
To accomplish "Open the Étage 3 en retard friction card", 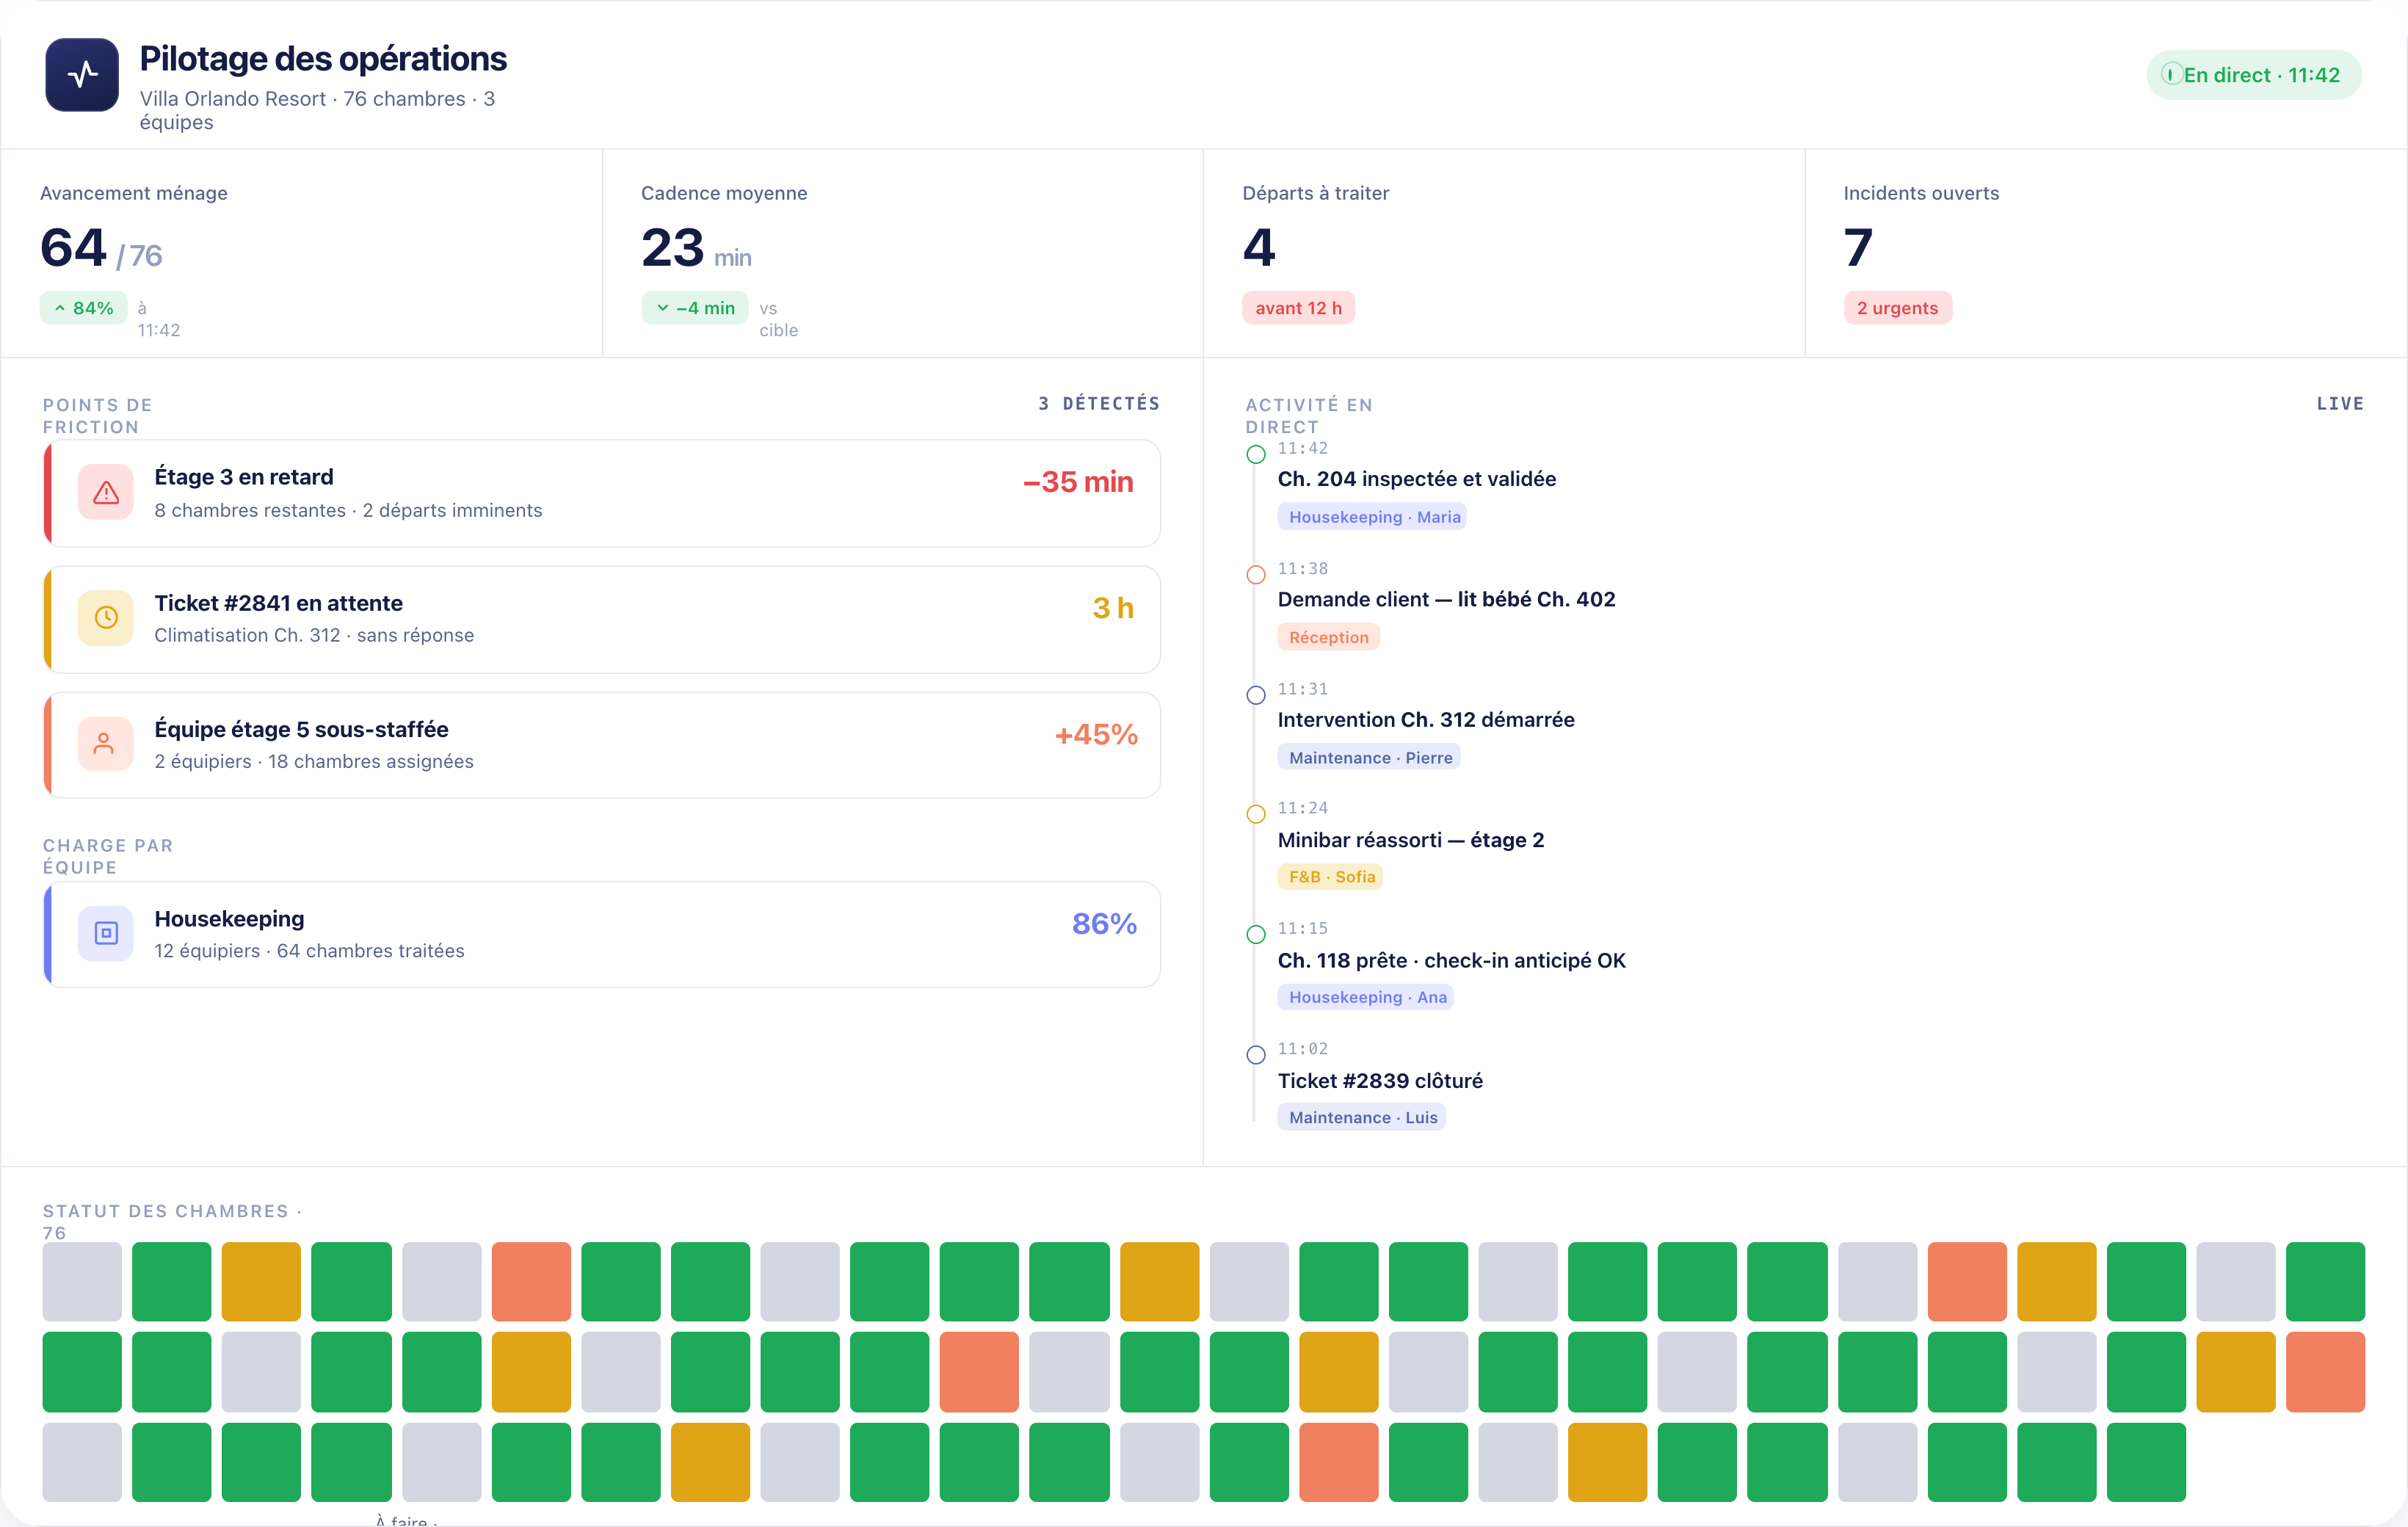I will tap(602, 493).
